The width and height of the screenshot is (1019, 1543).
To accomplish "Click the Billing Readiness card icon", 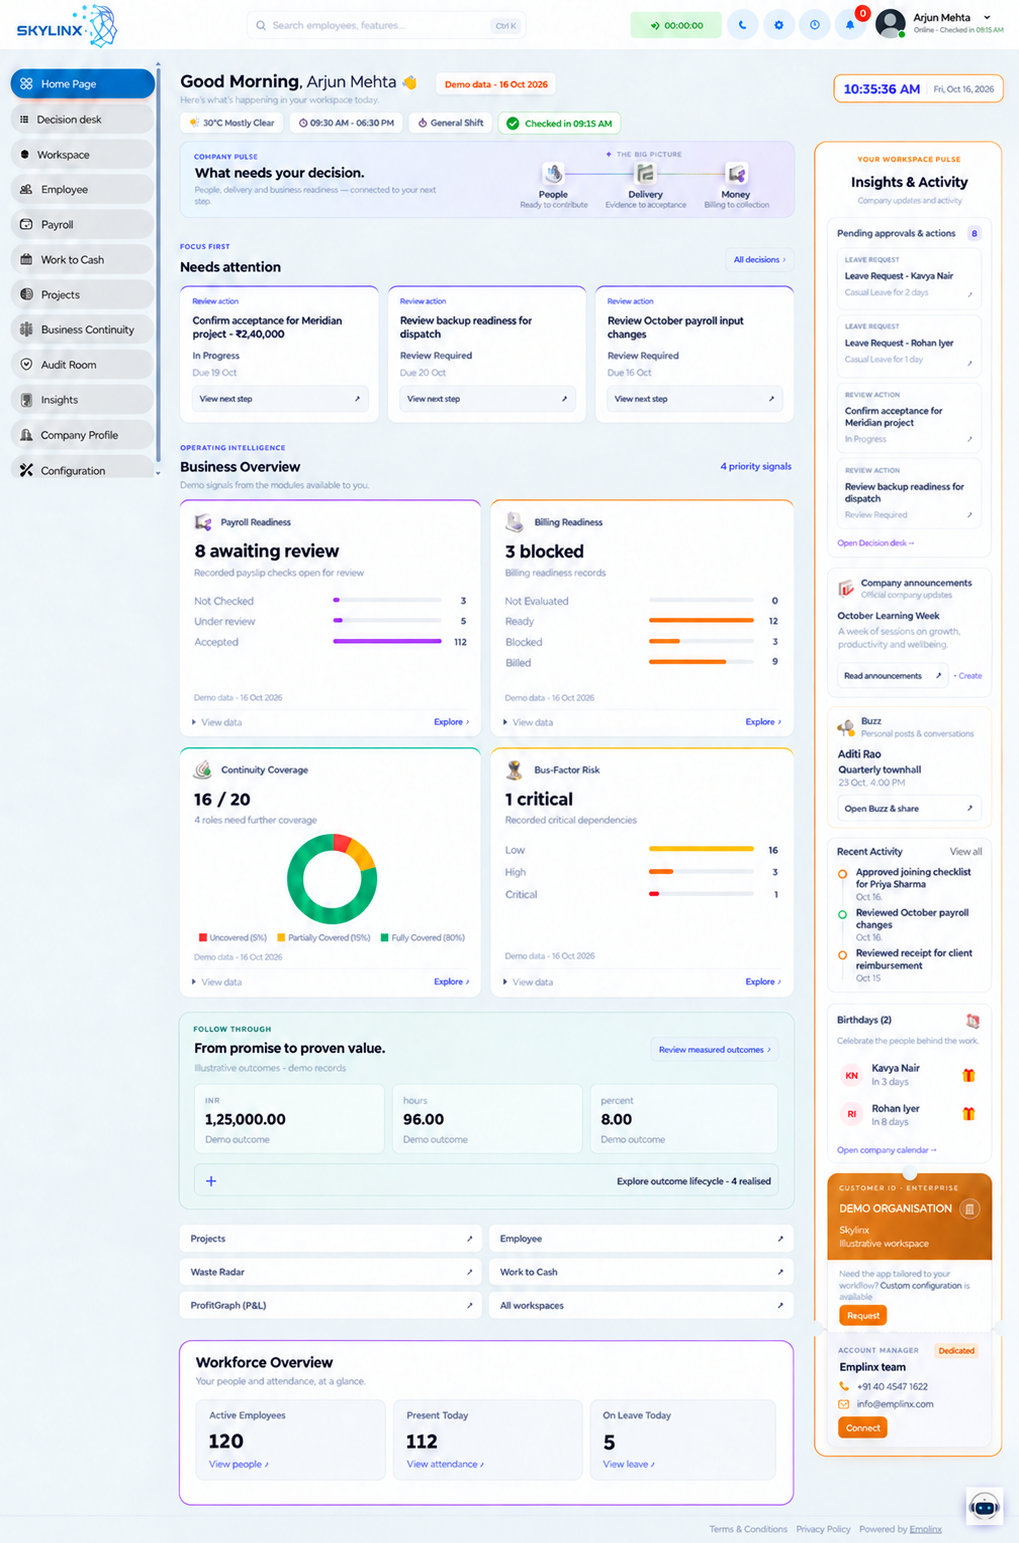I will [514, 522].
